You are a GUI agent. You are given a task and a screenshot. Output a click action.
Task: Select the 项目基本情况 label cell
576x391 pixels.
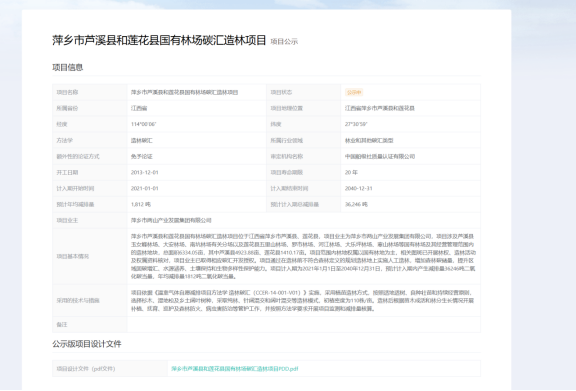click(90, 257)
